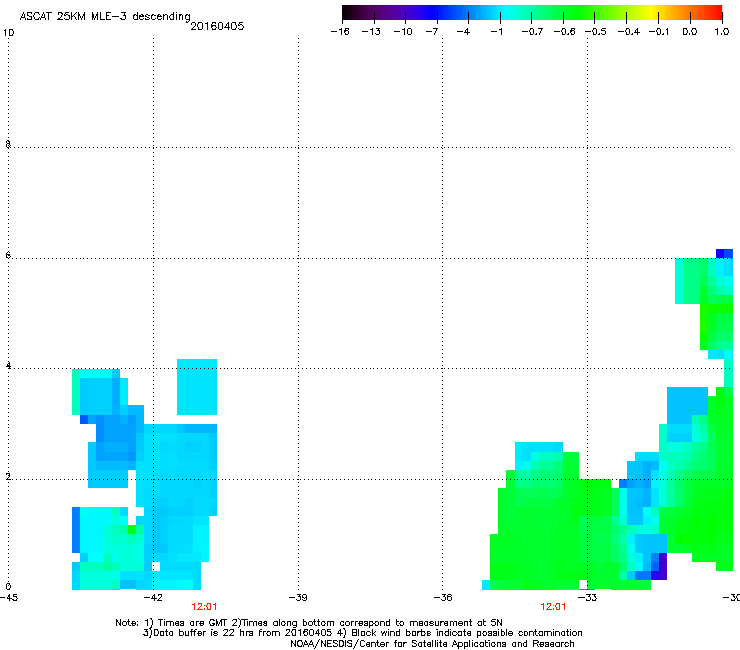Click the colorbar label -10

(x=403, y=32)
